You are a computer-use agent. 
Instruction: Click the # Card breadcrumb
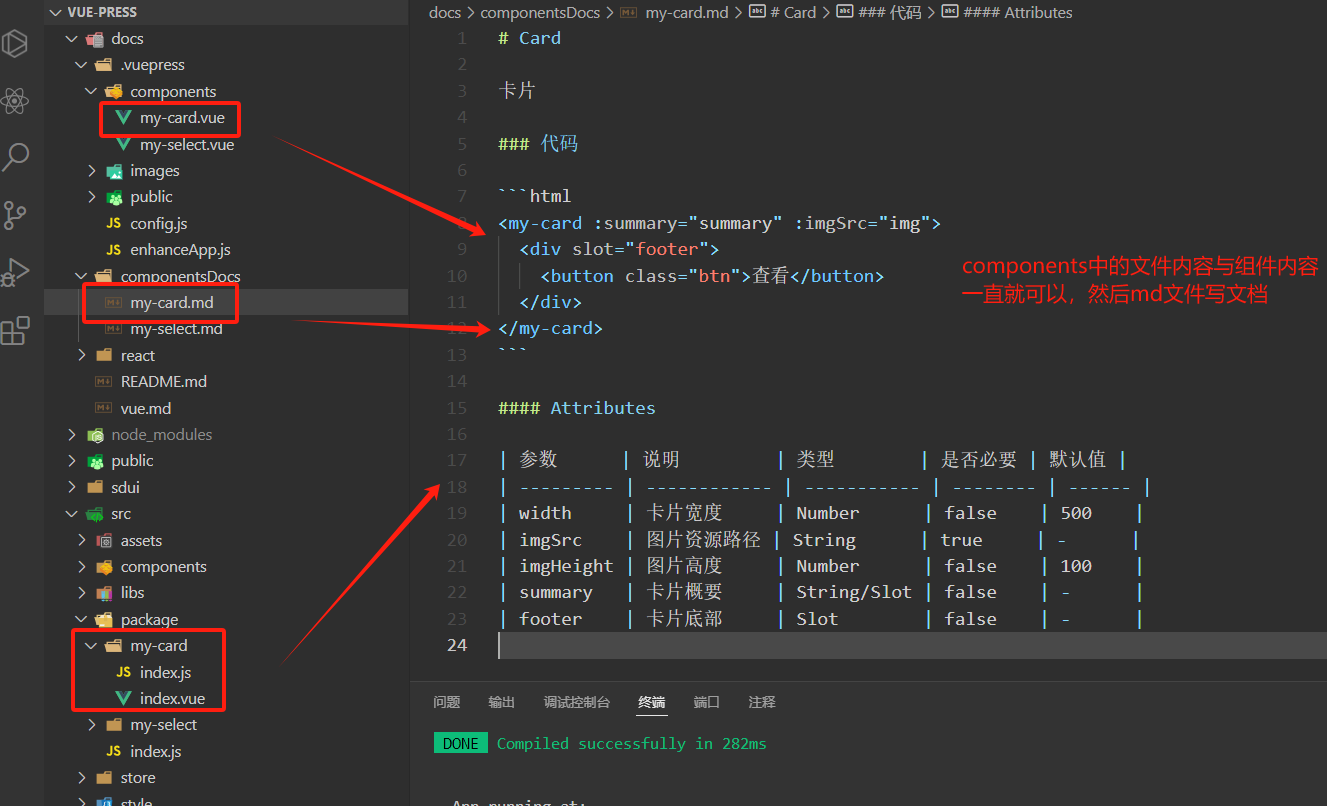coord(782,13)
